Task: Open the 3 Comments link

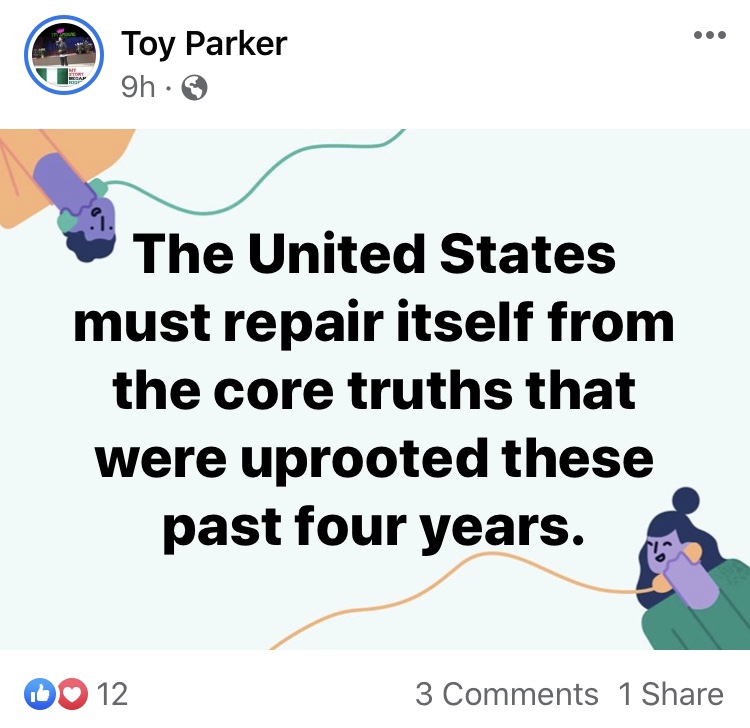Action: (x=507, y=694)
